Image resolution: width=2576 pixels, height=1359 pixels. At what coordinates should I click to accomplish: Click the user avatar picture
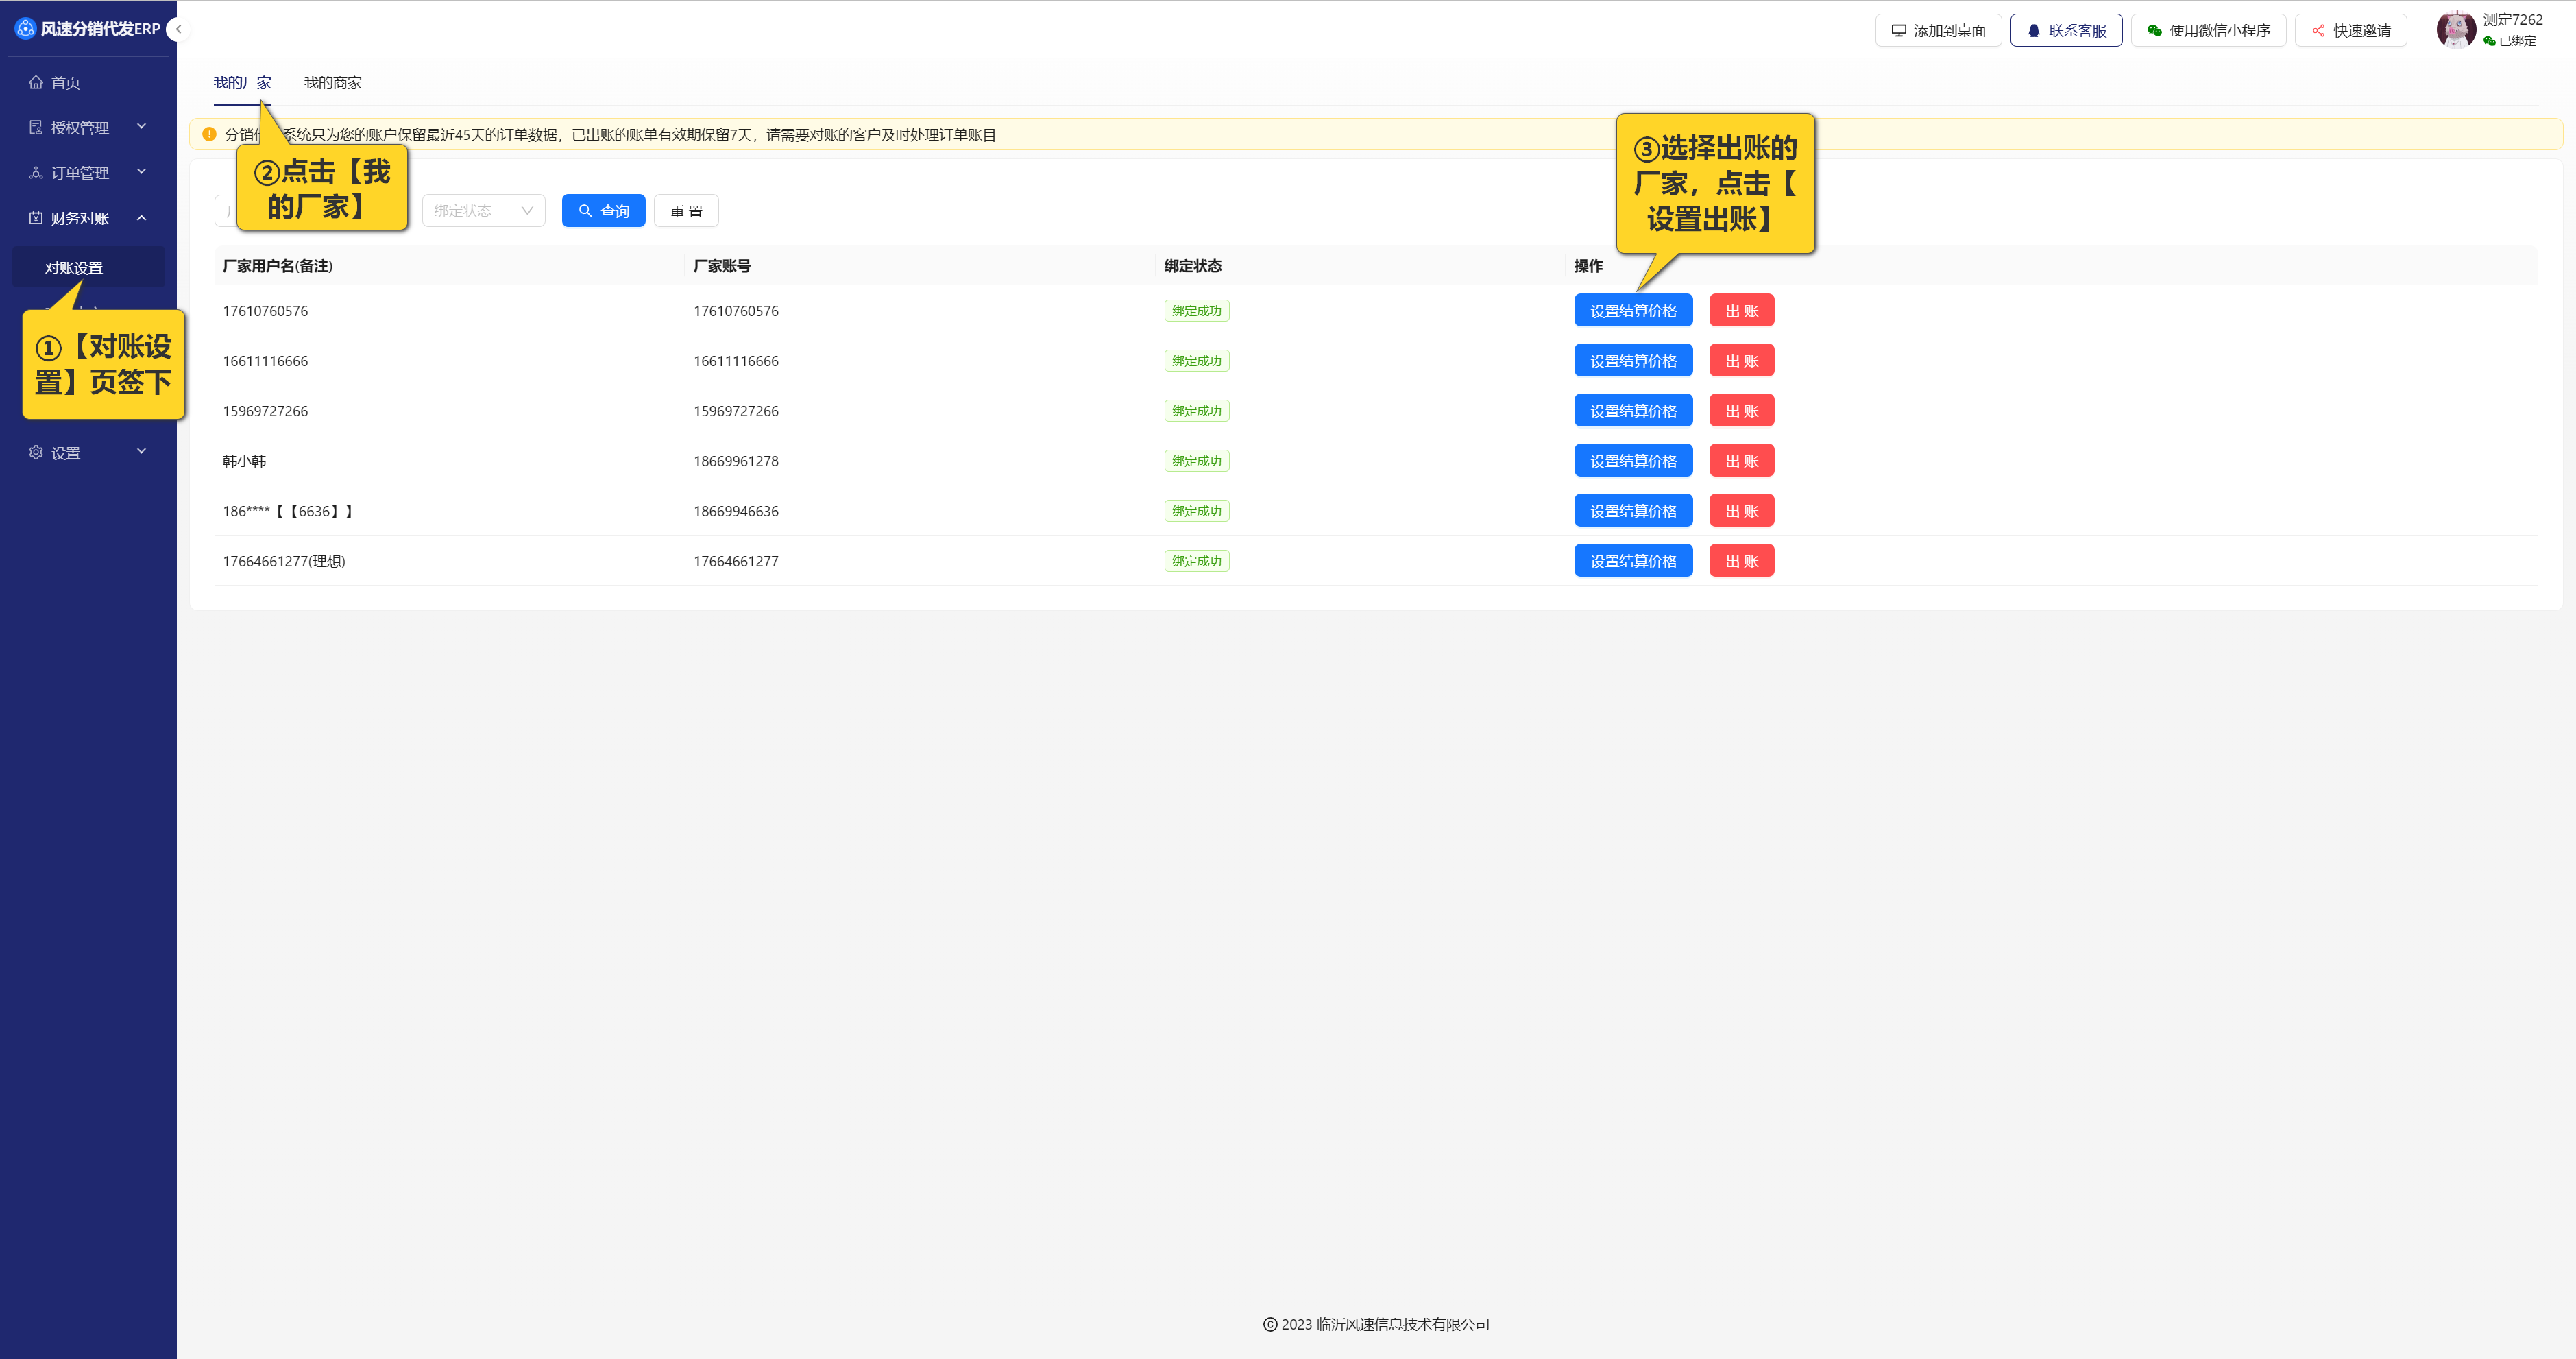point(2455,29)
